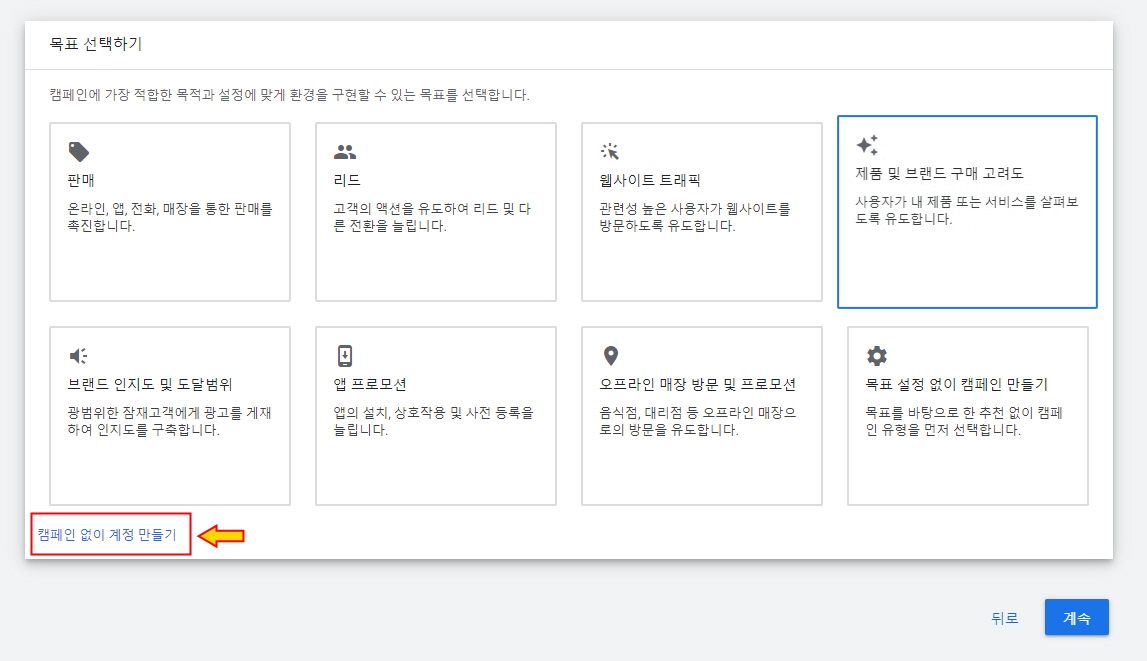Pick 오프라인 매장 방문 및 프로모션 title

click(x=698, y=384)
